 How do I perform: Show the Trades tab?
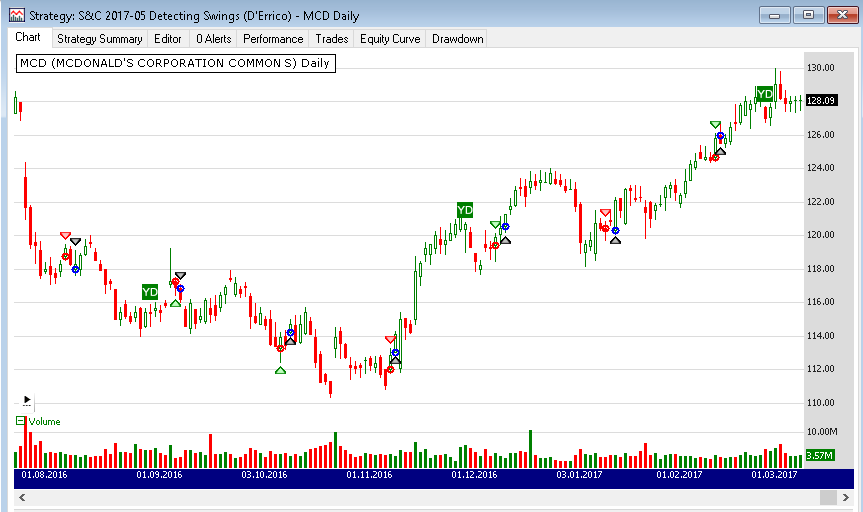pos(332,39)
